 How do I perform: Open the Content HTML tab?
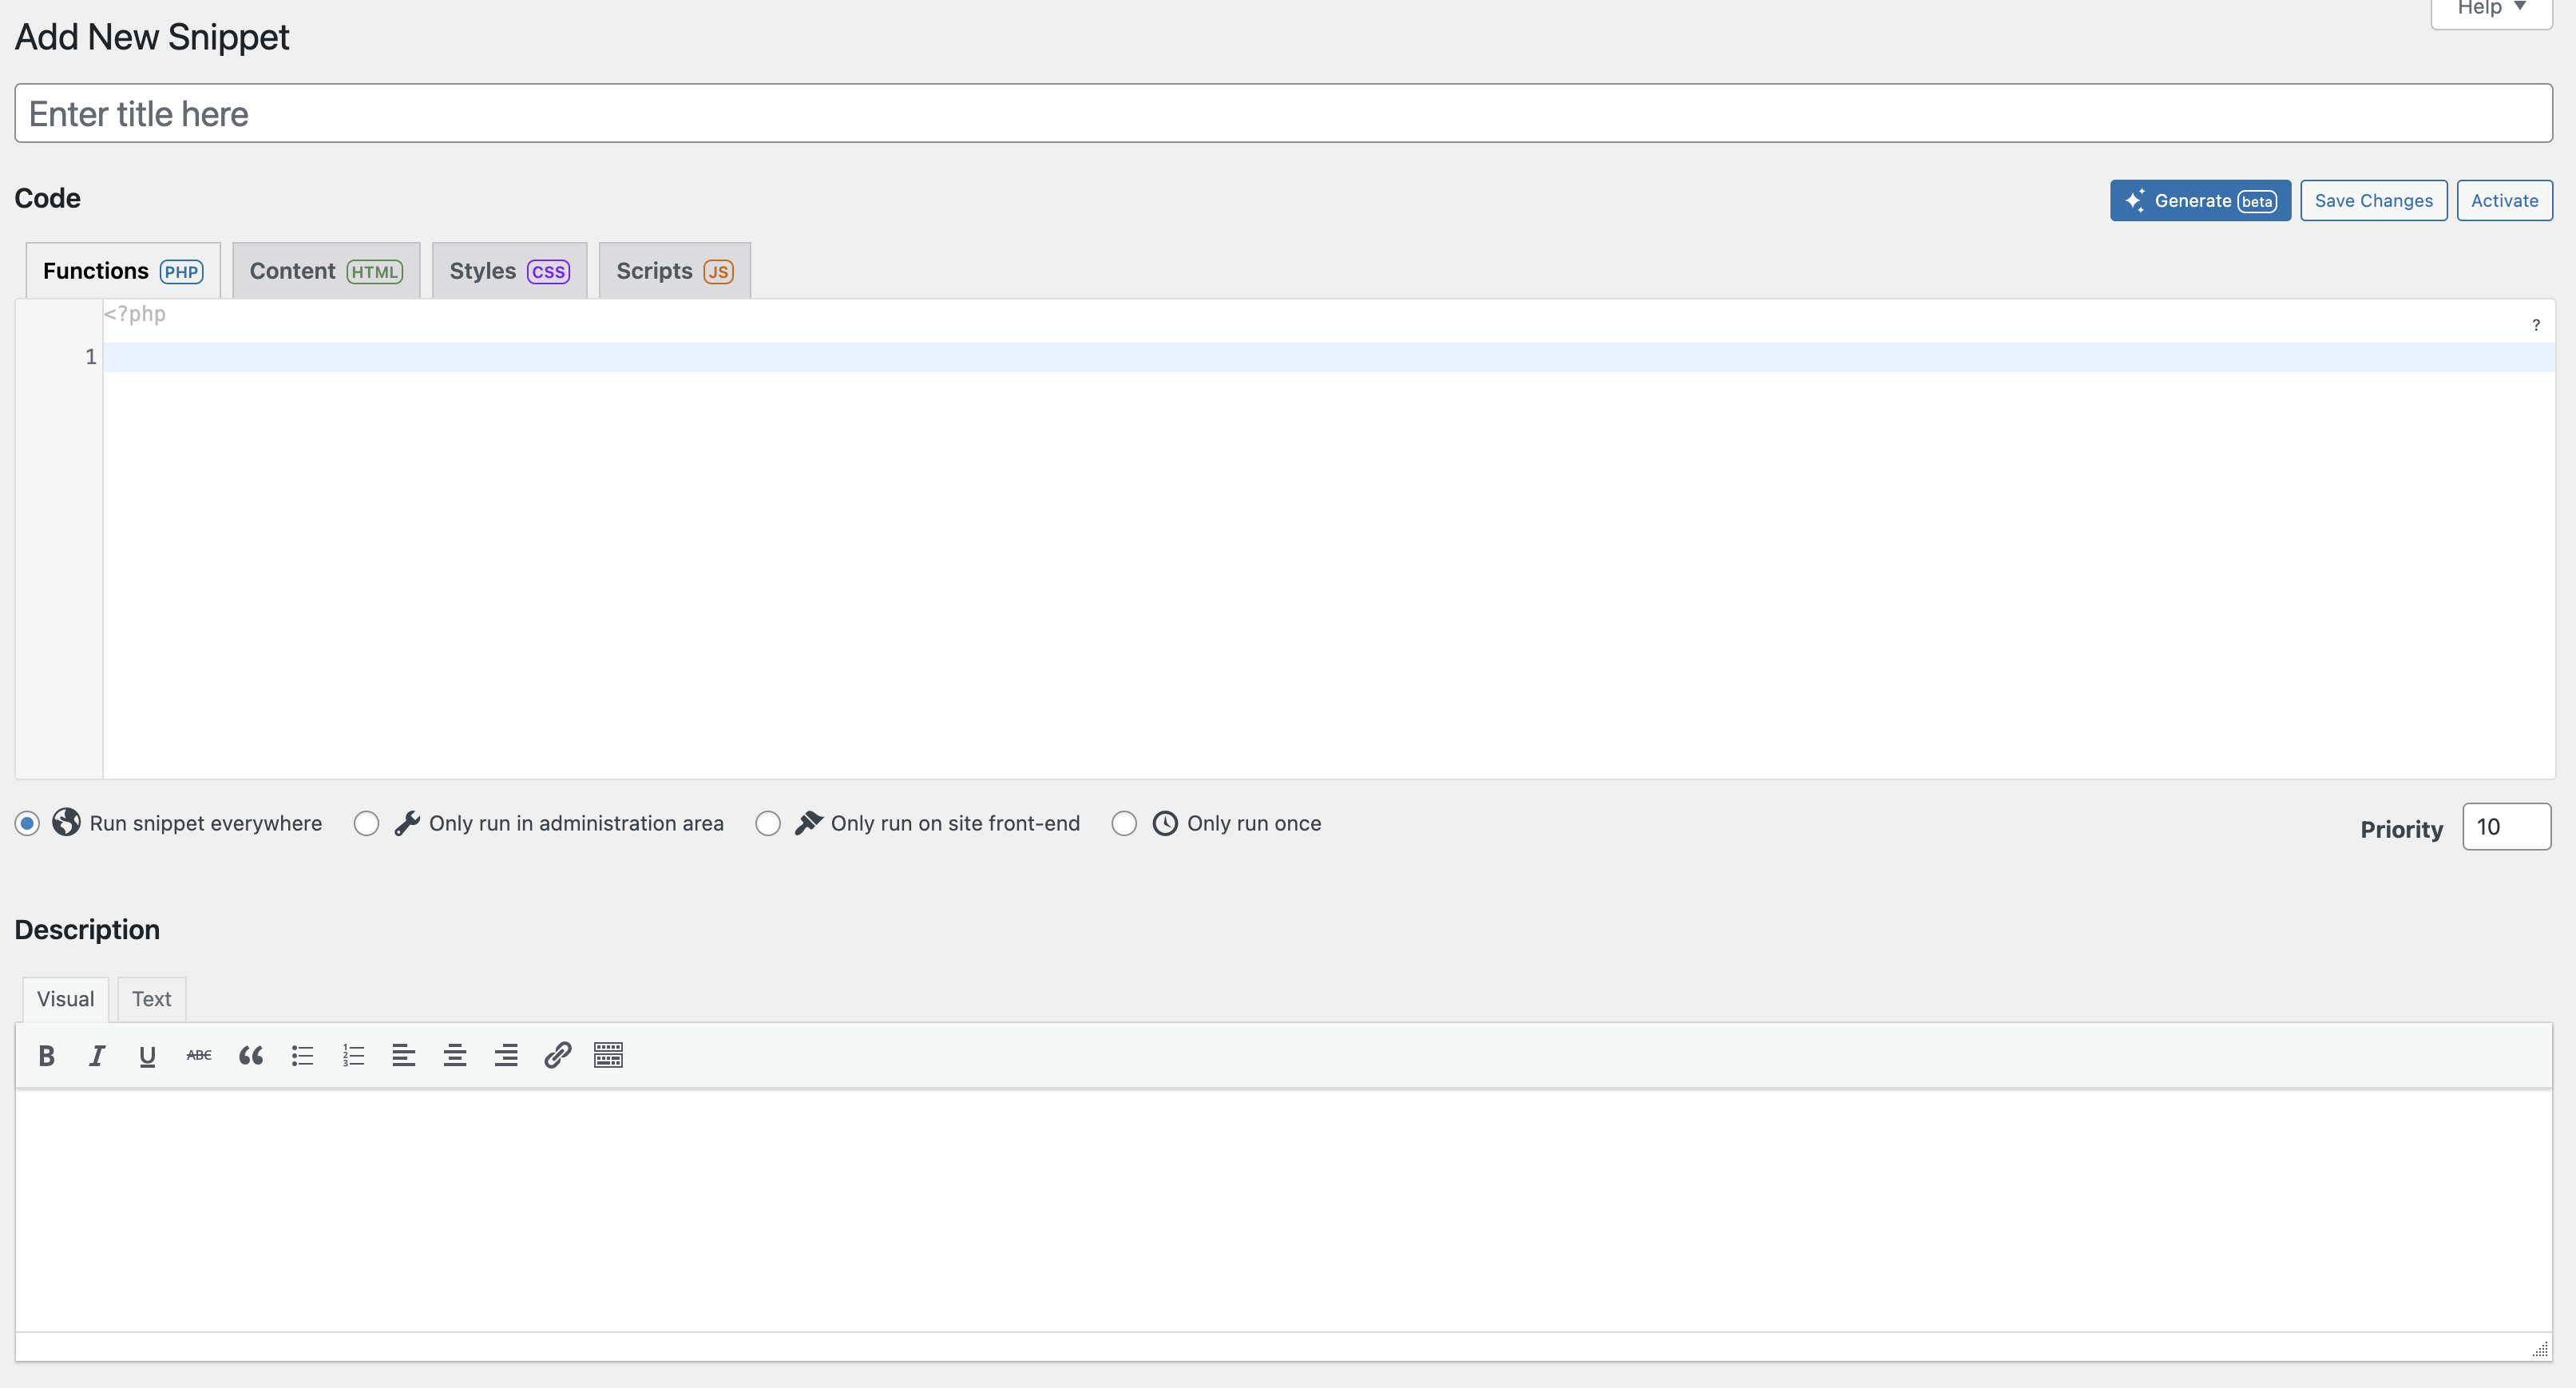(x=326, y=271)
